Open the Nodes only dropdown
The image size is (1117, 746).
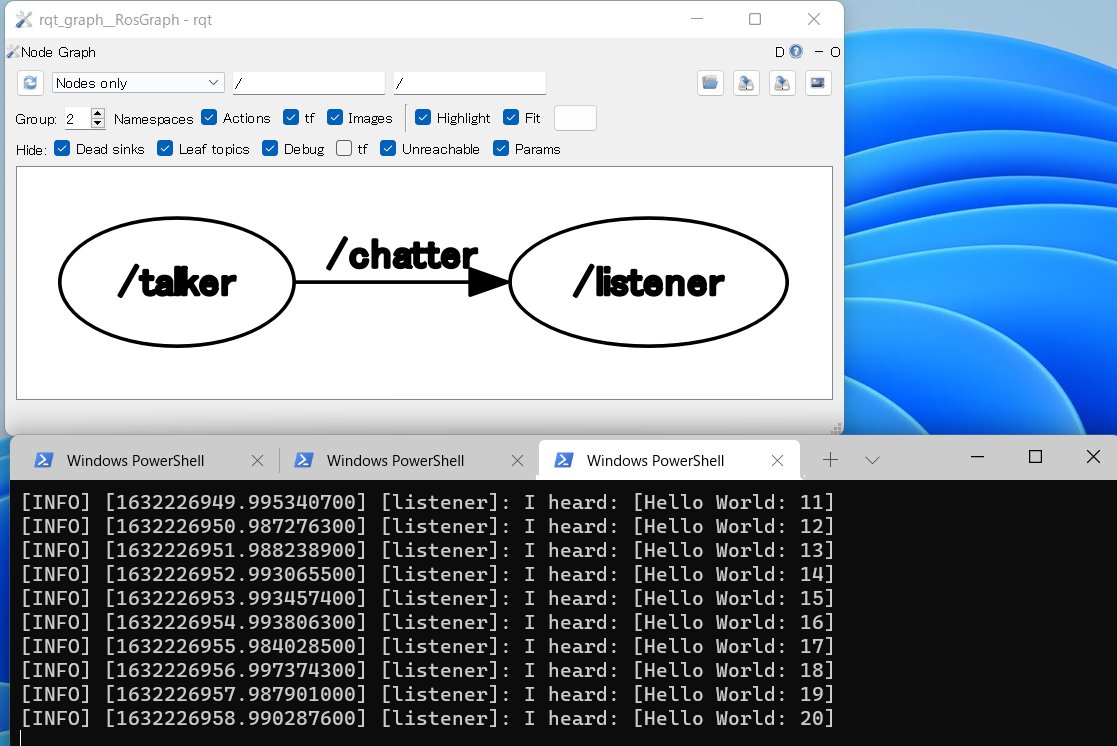138,83
